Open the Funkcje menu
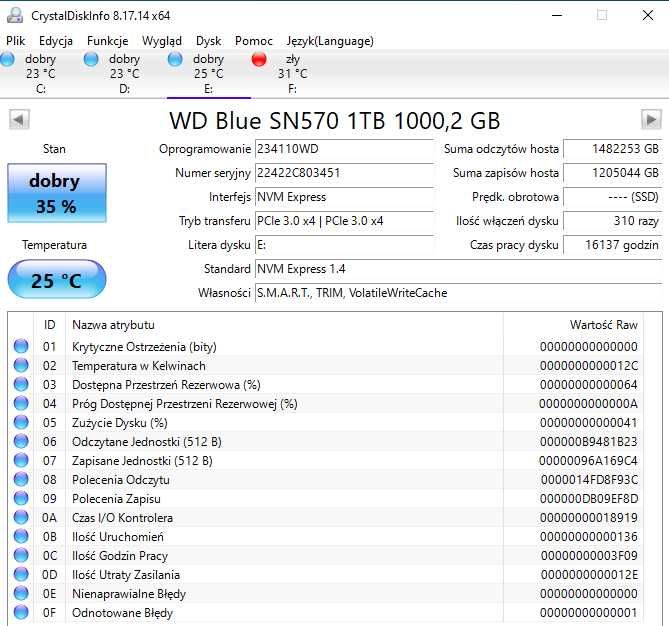 [x=108, y=41]
